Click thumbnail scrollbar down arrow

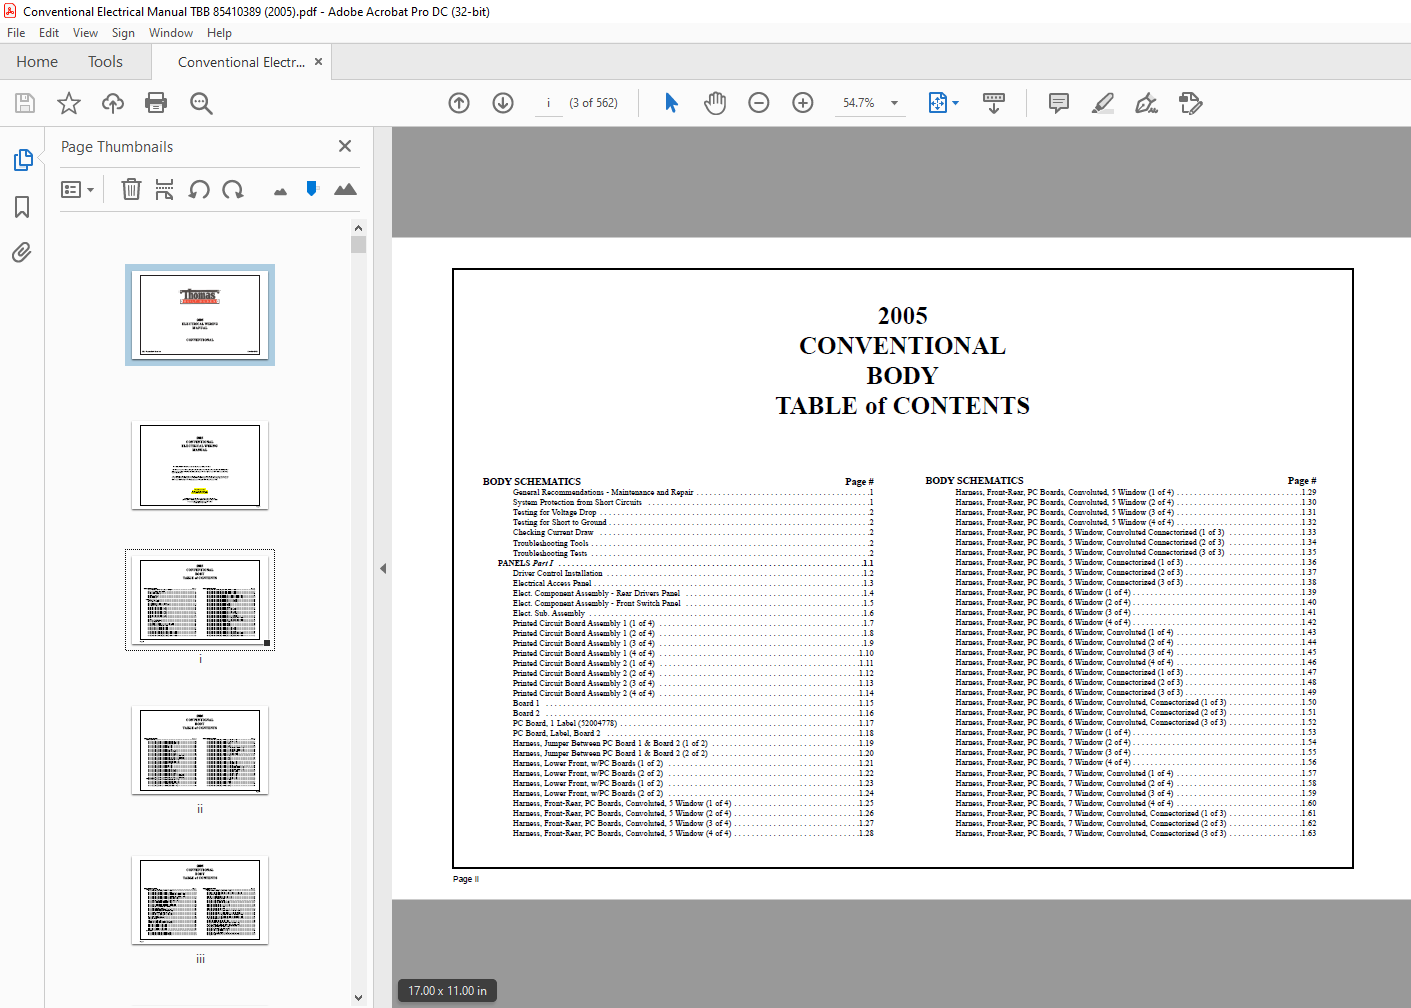click(x=359, y=998)
